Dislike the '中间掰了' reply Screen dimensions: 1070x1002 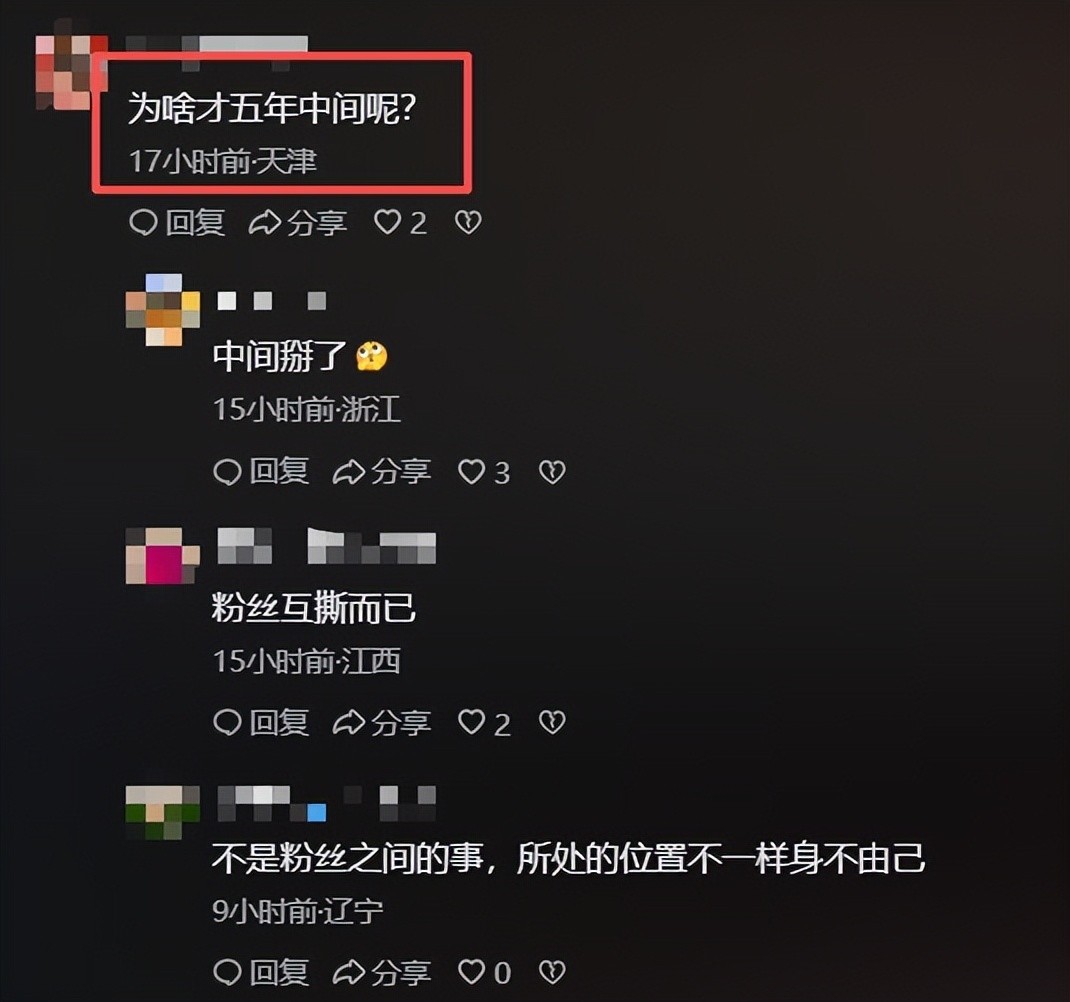[x=552, y=472]
